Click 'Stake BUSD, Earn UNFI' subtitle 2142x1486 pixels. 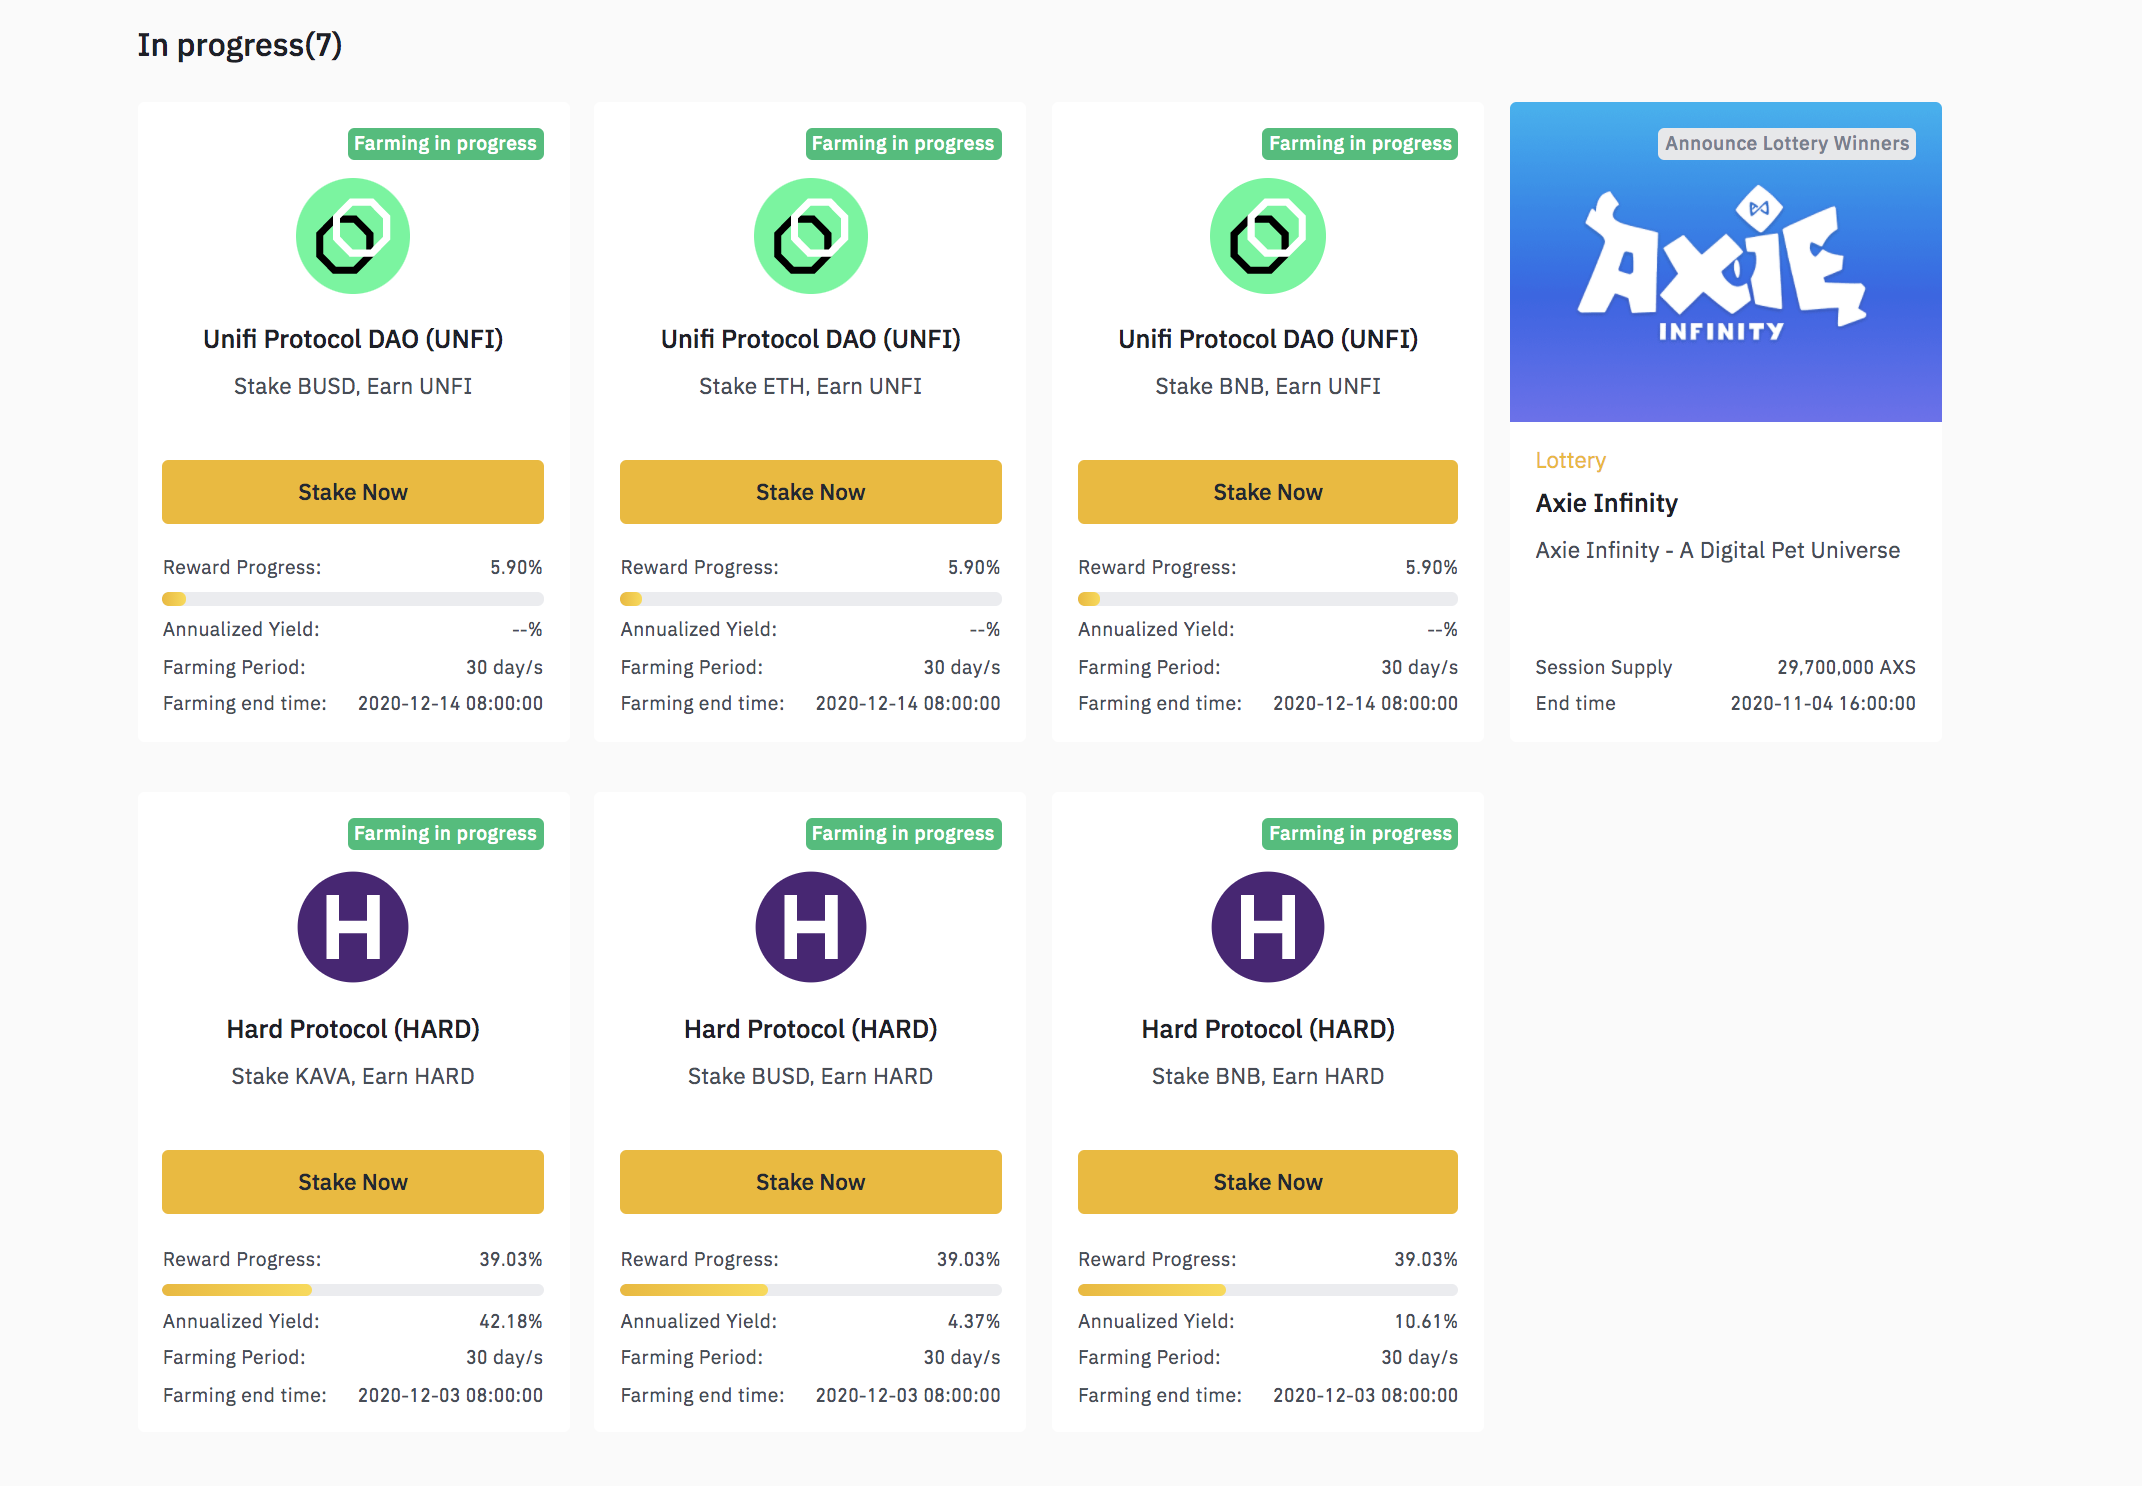pyautogui.click(x=353, y=386)
